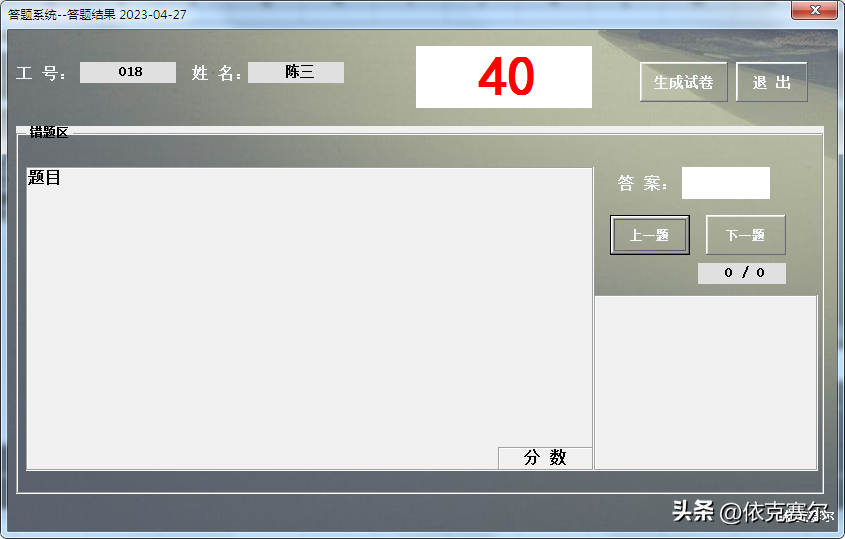Click the 工 号 label
The width and height of the screenshot is (845, 539).
point(41,73)
